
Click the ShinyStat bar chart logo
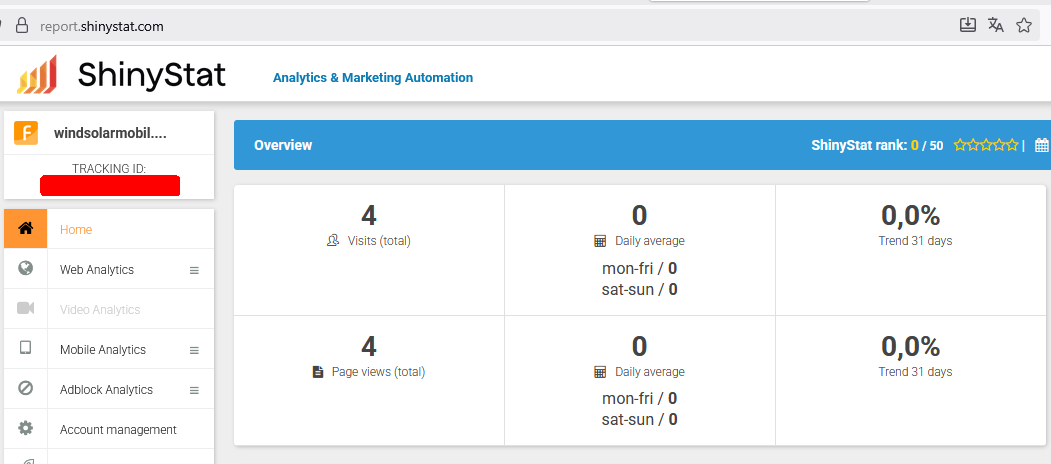37,76
